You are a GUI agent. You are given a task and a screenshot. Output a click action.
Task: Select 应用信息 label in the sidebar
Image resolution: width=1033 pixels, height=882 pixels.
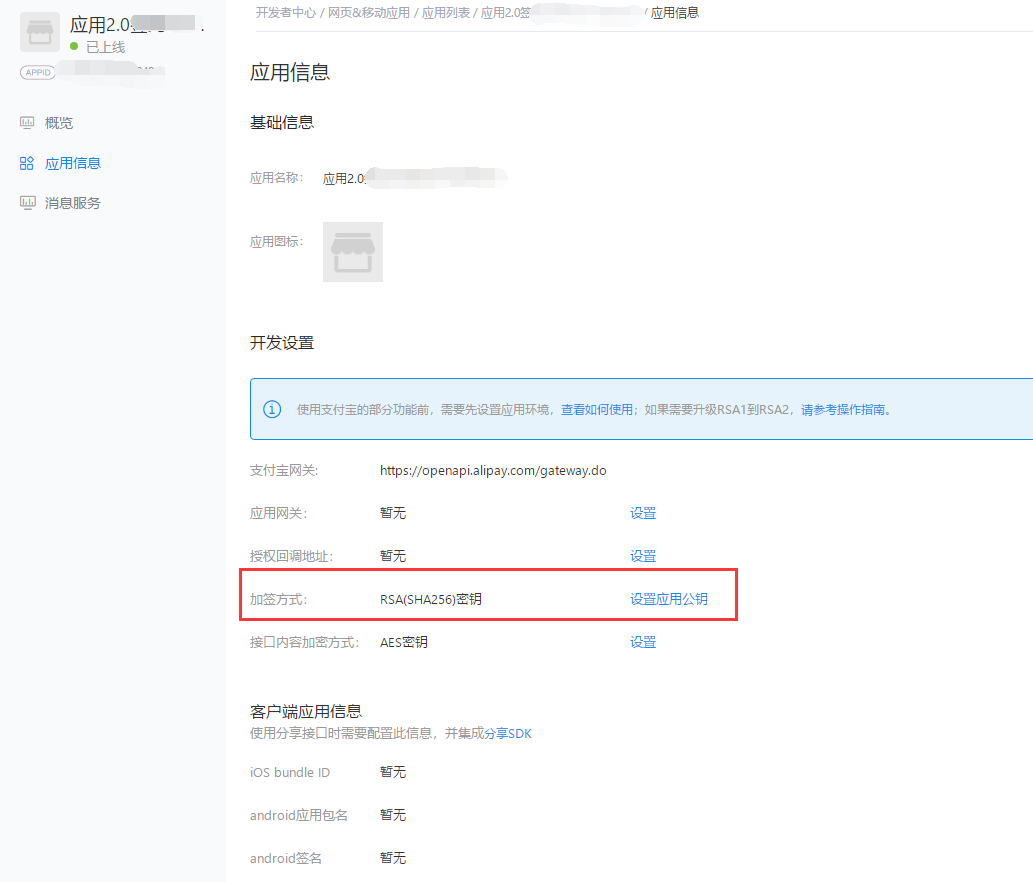tap(73, 163)
